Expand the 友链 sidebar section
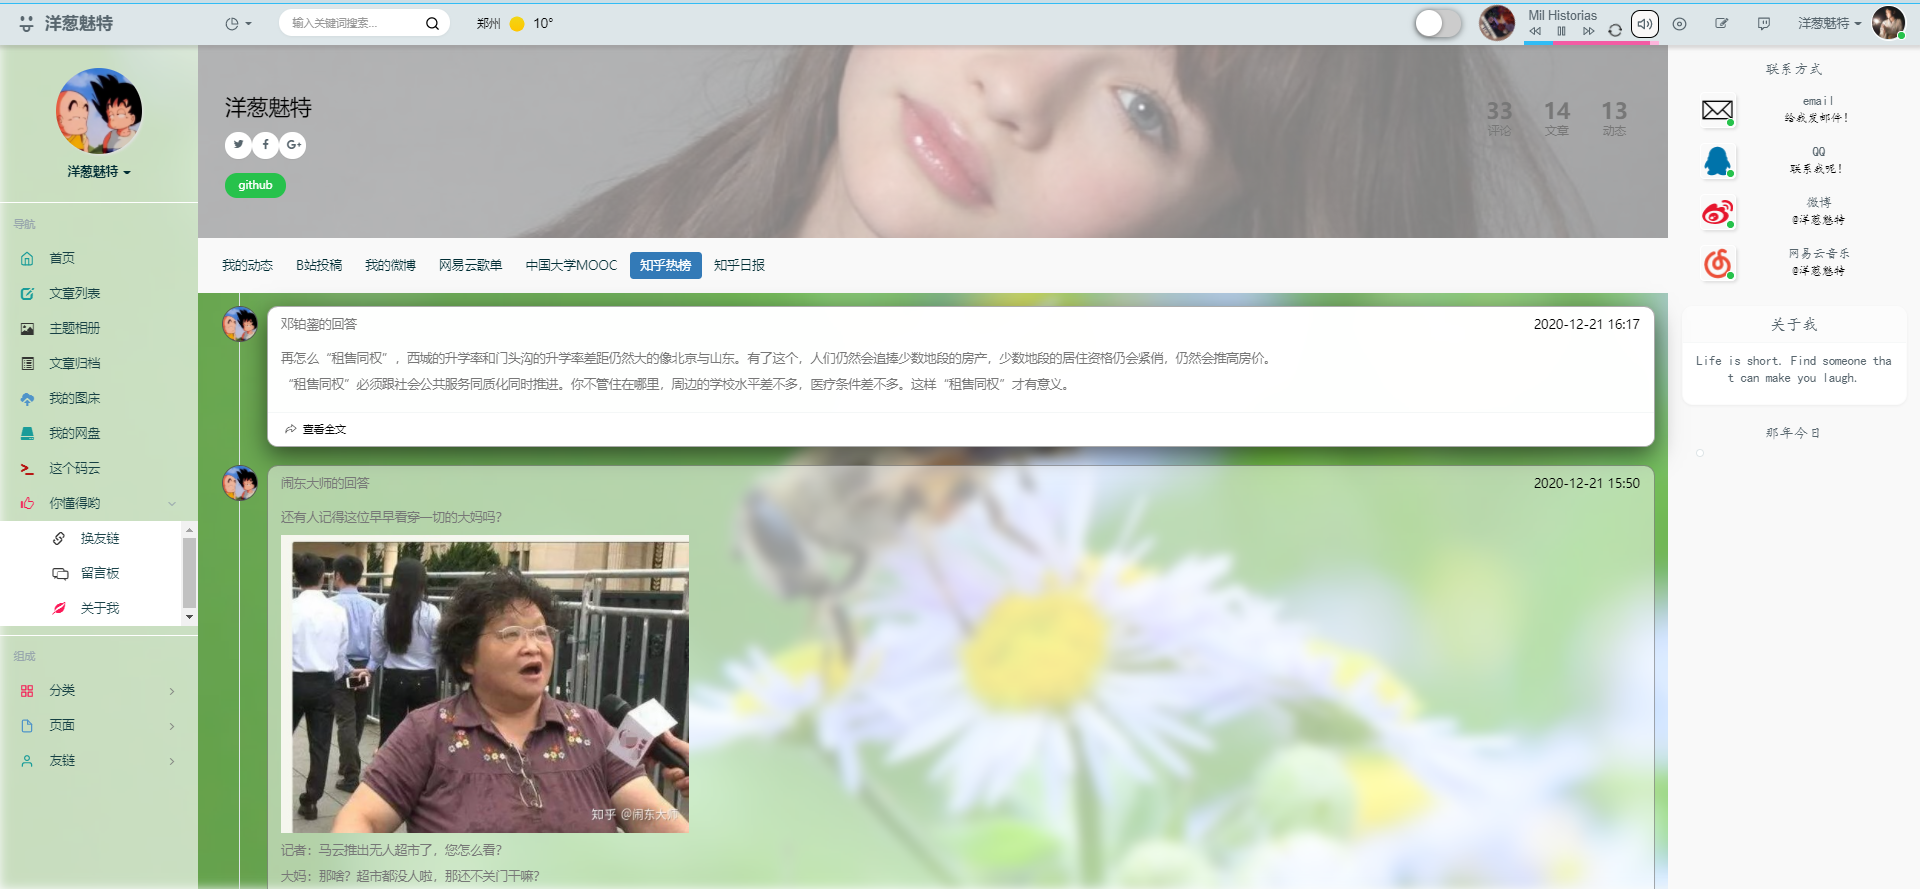This screenshot has height=889, width=1920. (x=99, y=760)
